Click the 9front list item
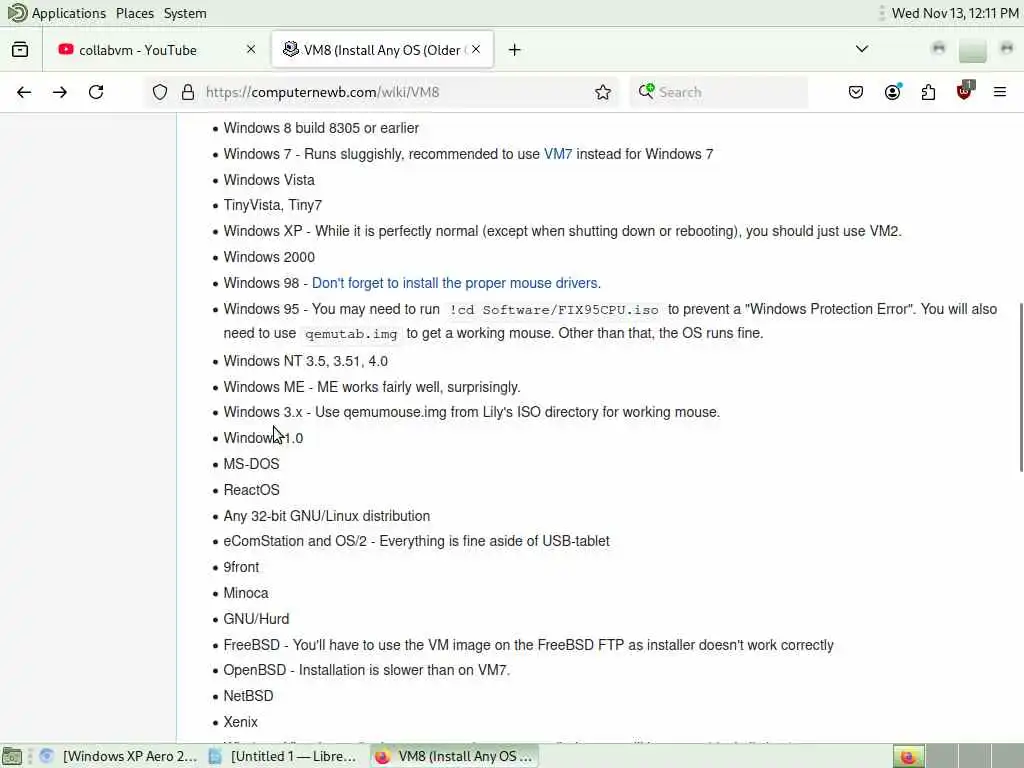Image resolution: width=1024 pixels, height=768 pixels. 241,567
